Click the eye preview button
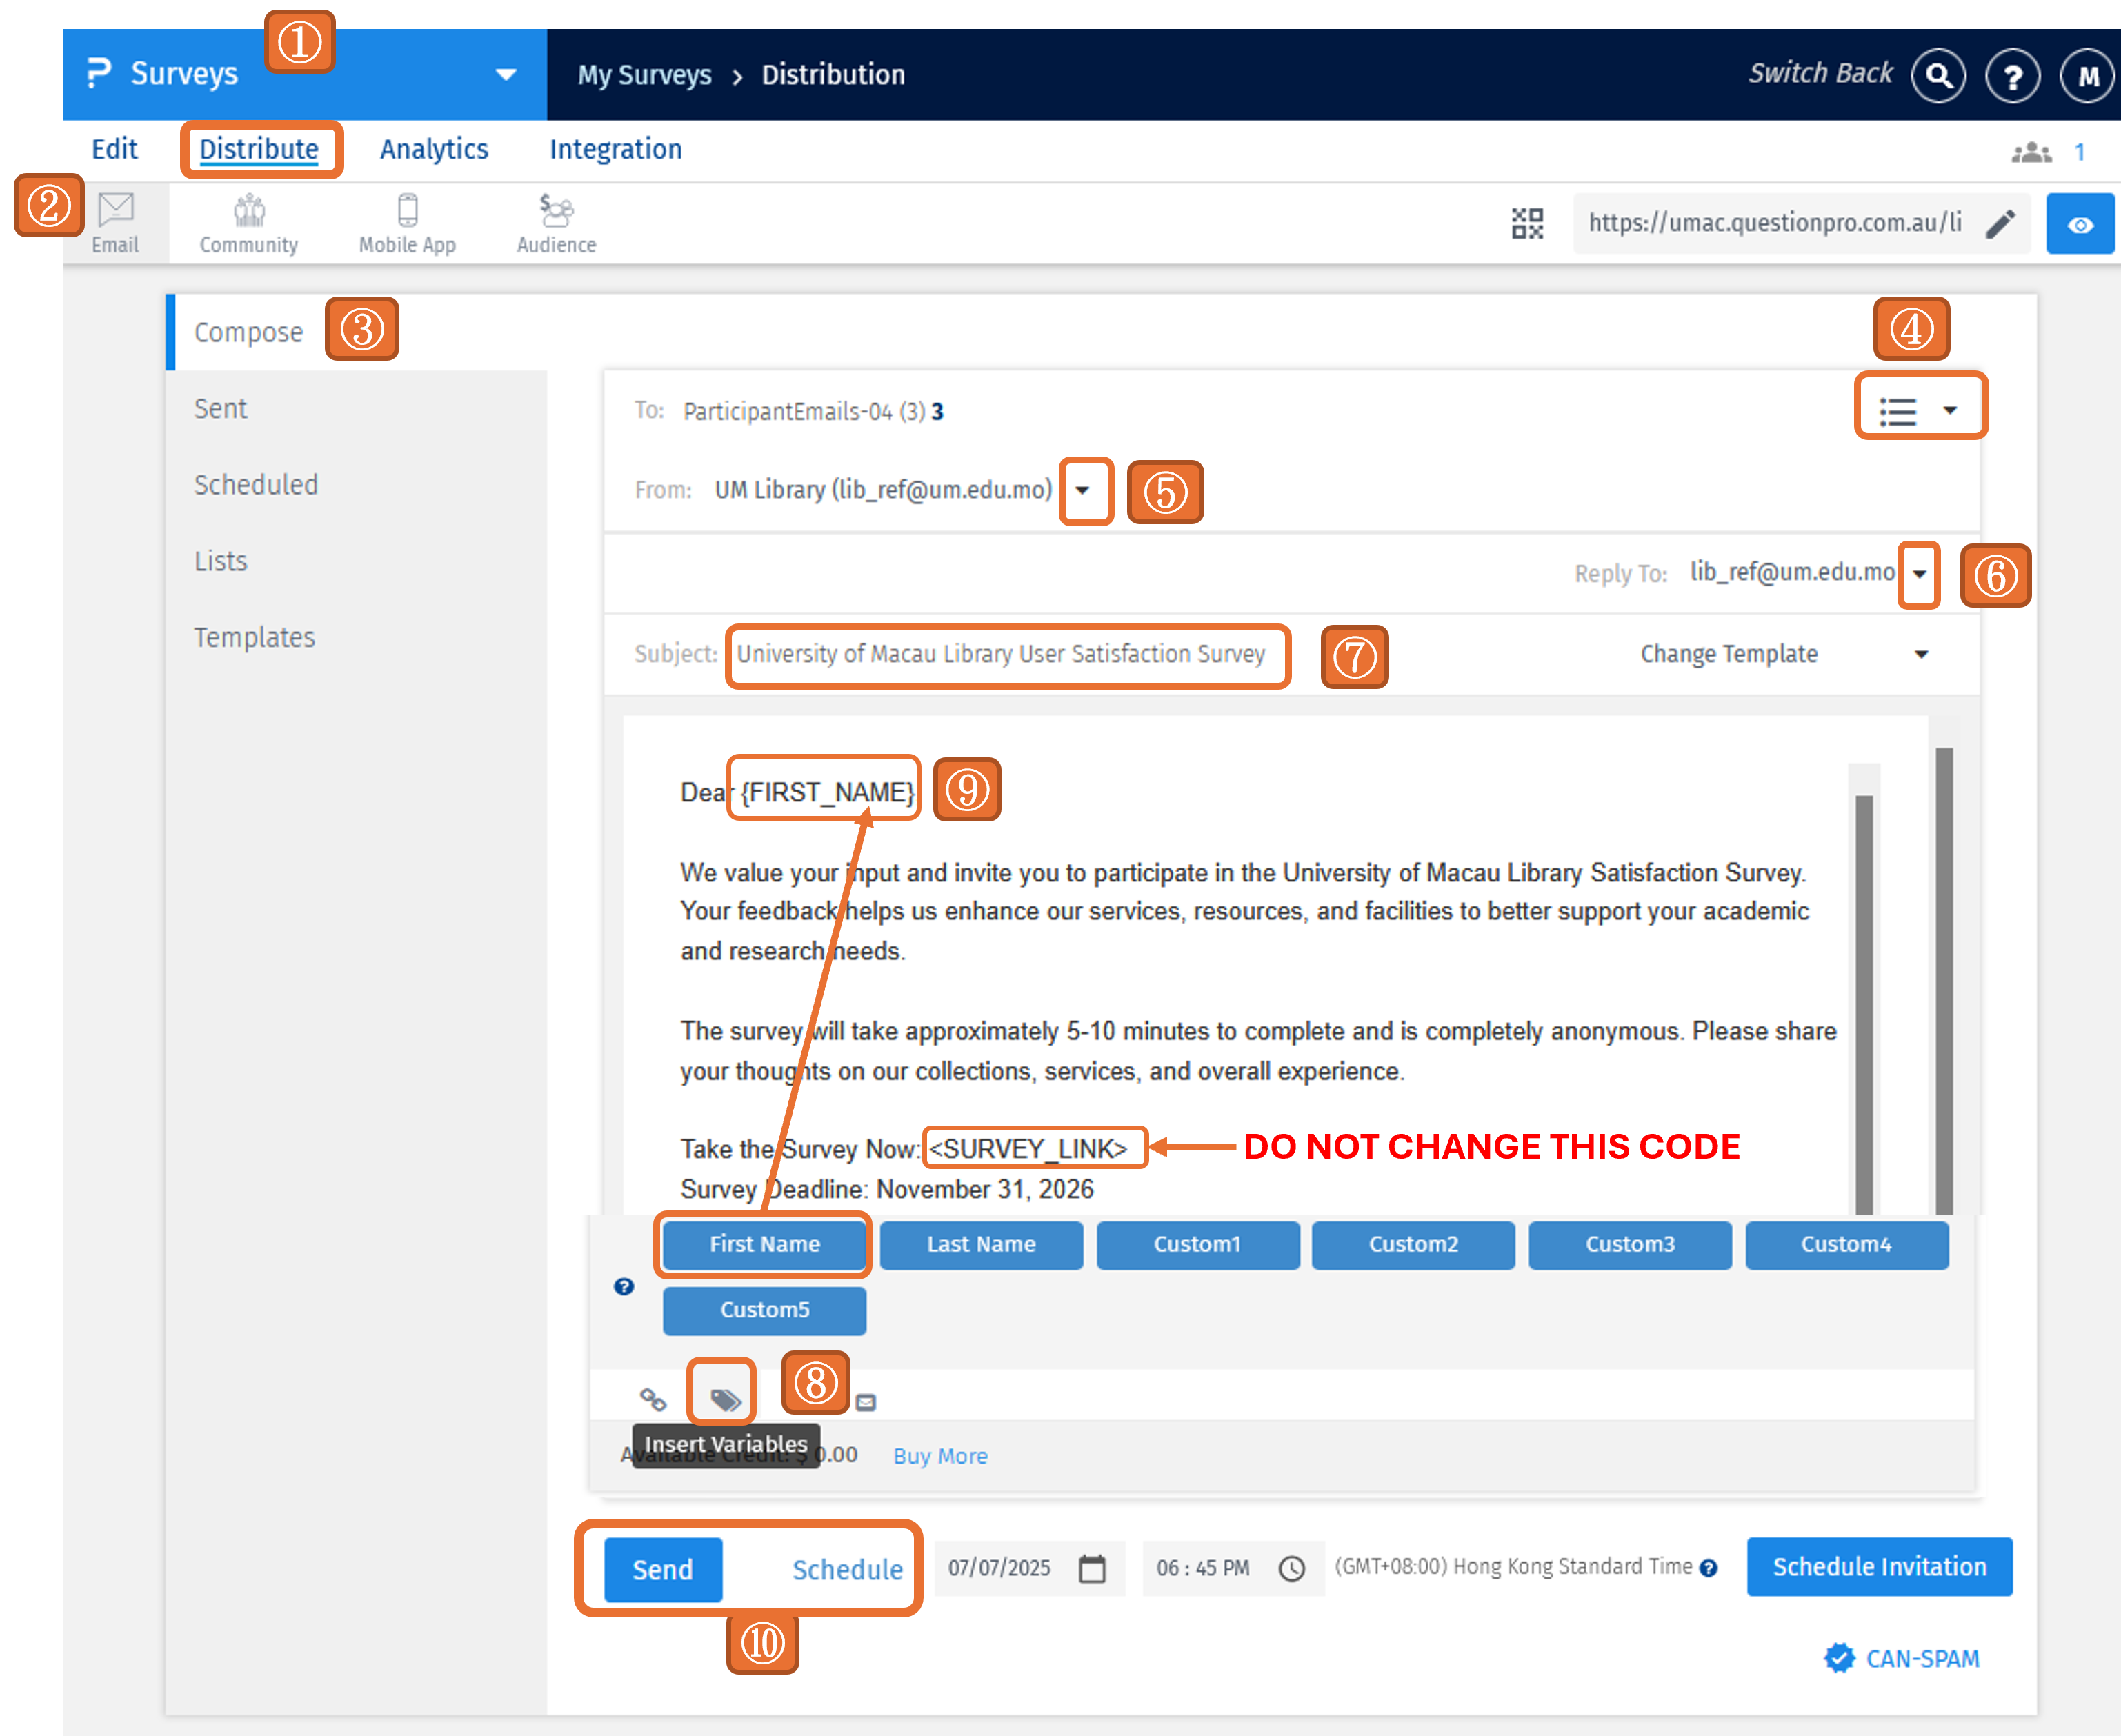2121x1736 pixels. (x=2080, y=225)
